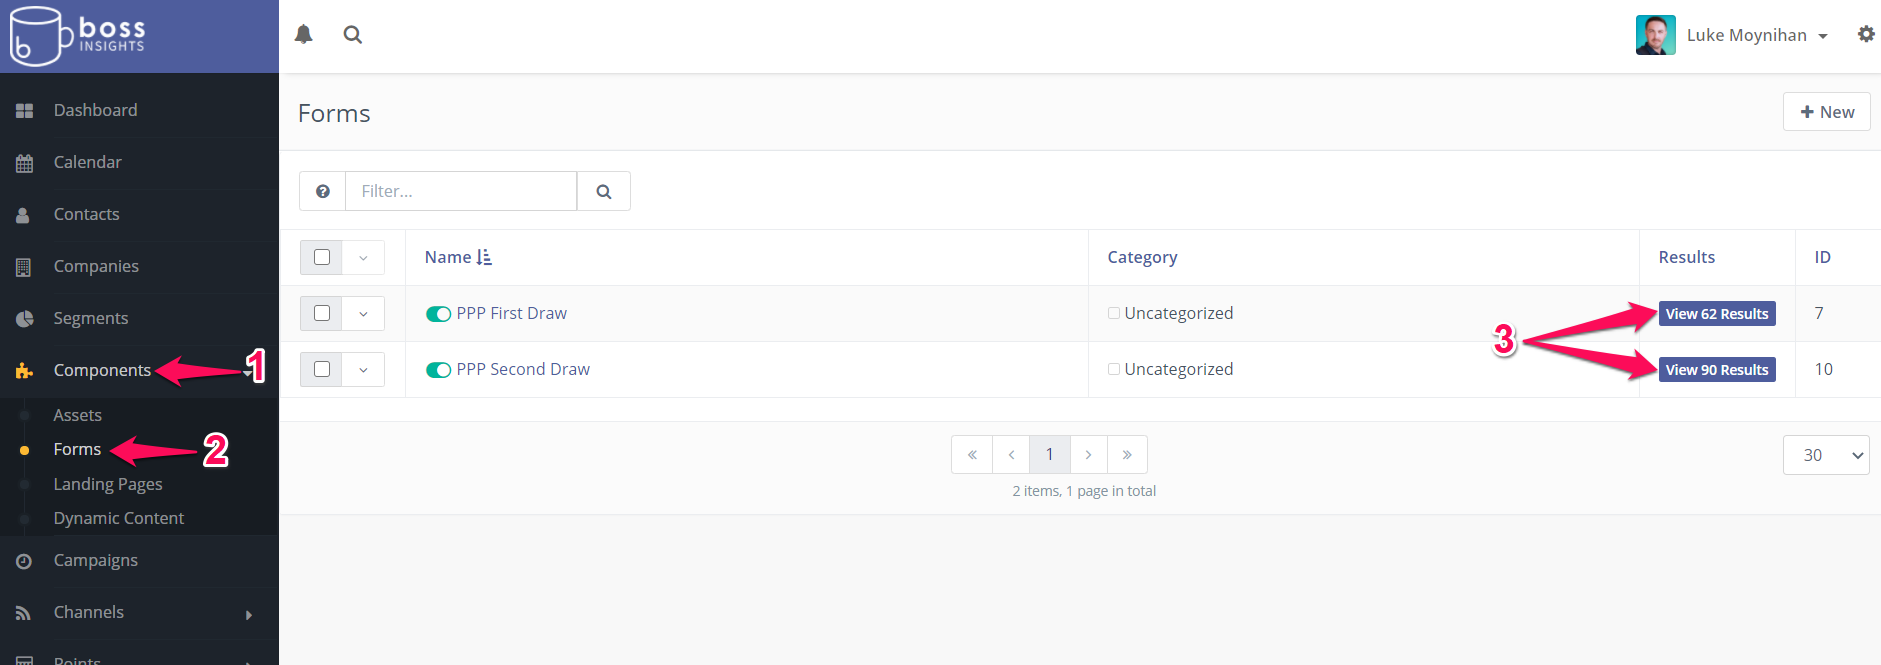The image size is (1881, 665).
Task: Go to the next page of forms
Action: click(1088, 455)
